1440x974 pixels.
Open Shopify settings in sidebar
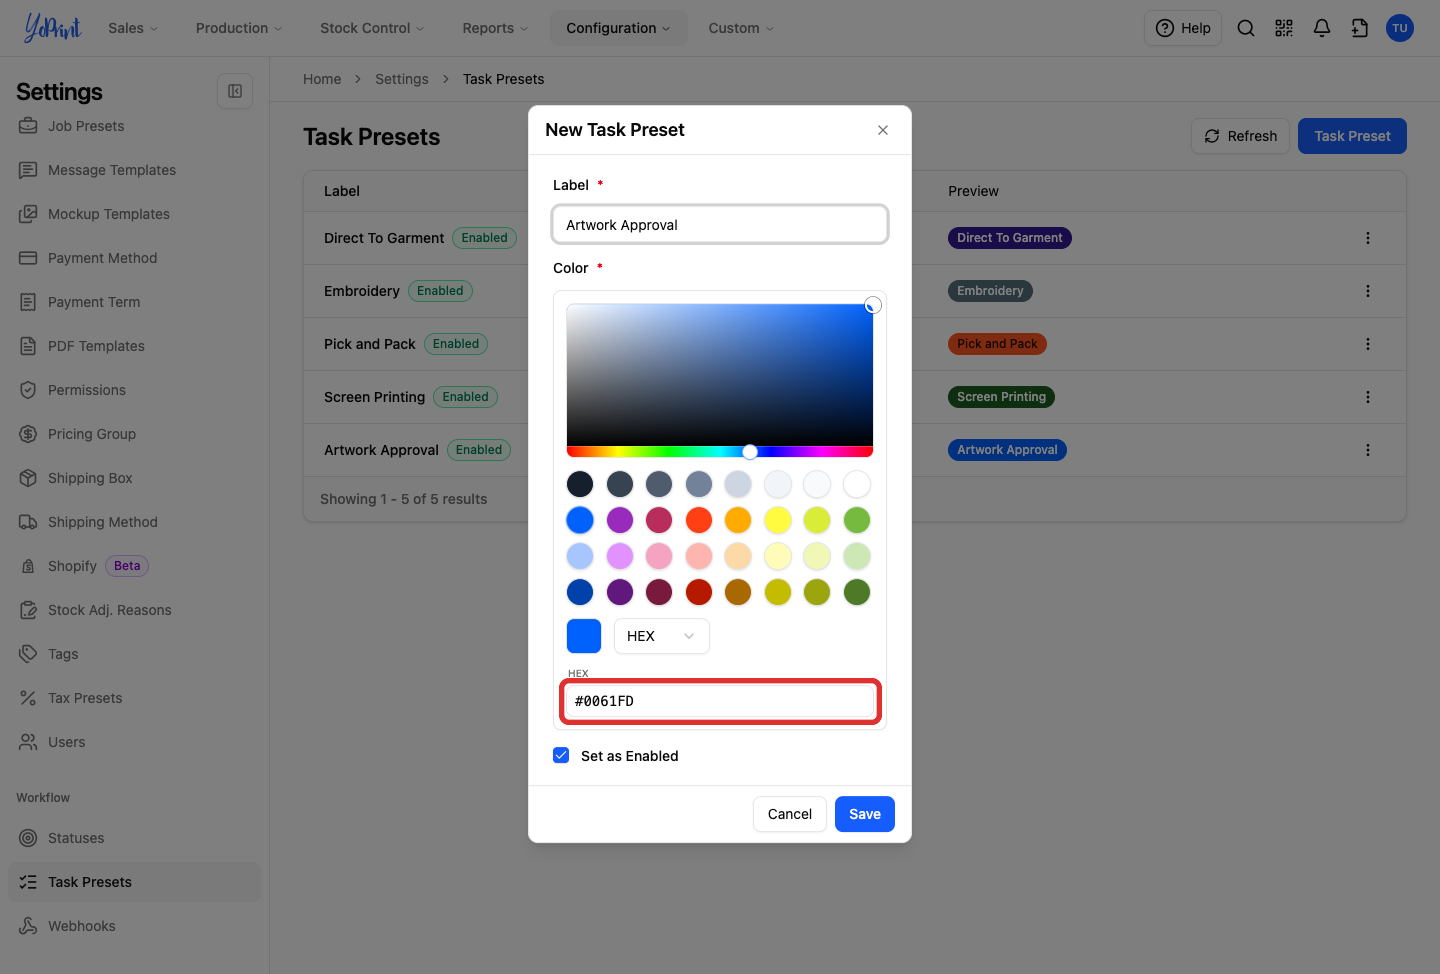click(x=134, y=566)
